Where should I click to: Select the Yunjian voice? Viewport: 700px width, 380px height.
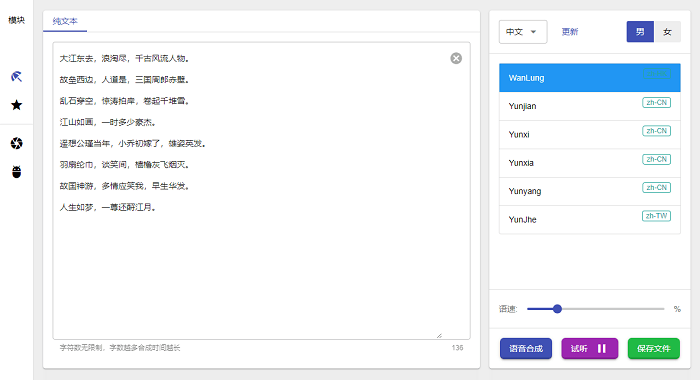point(590,106)
